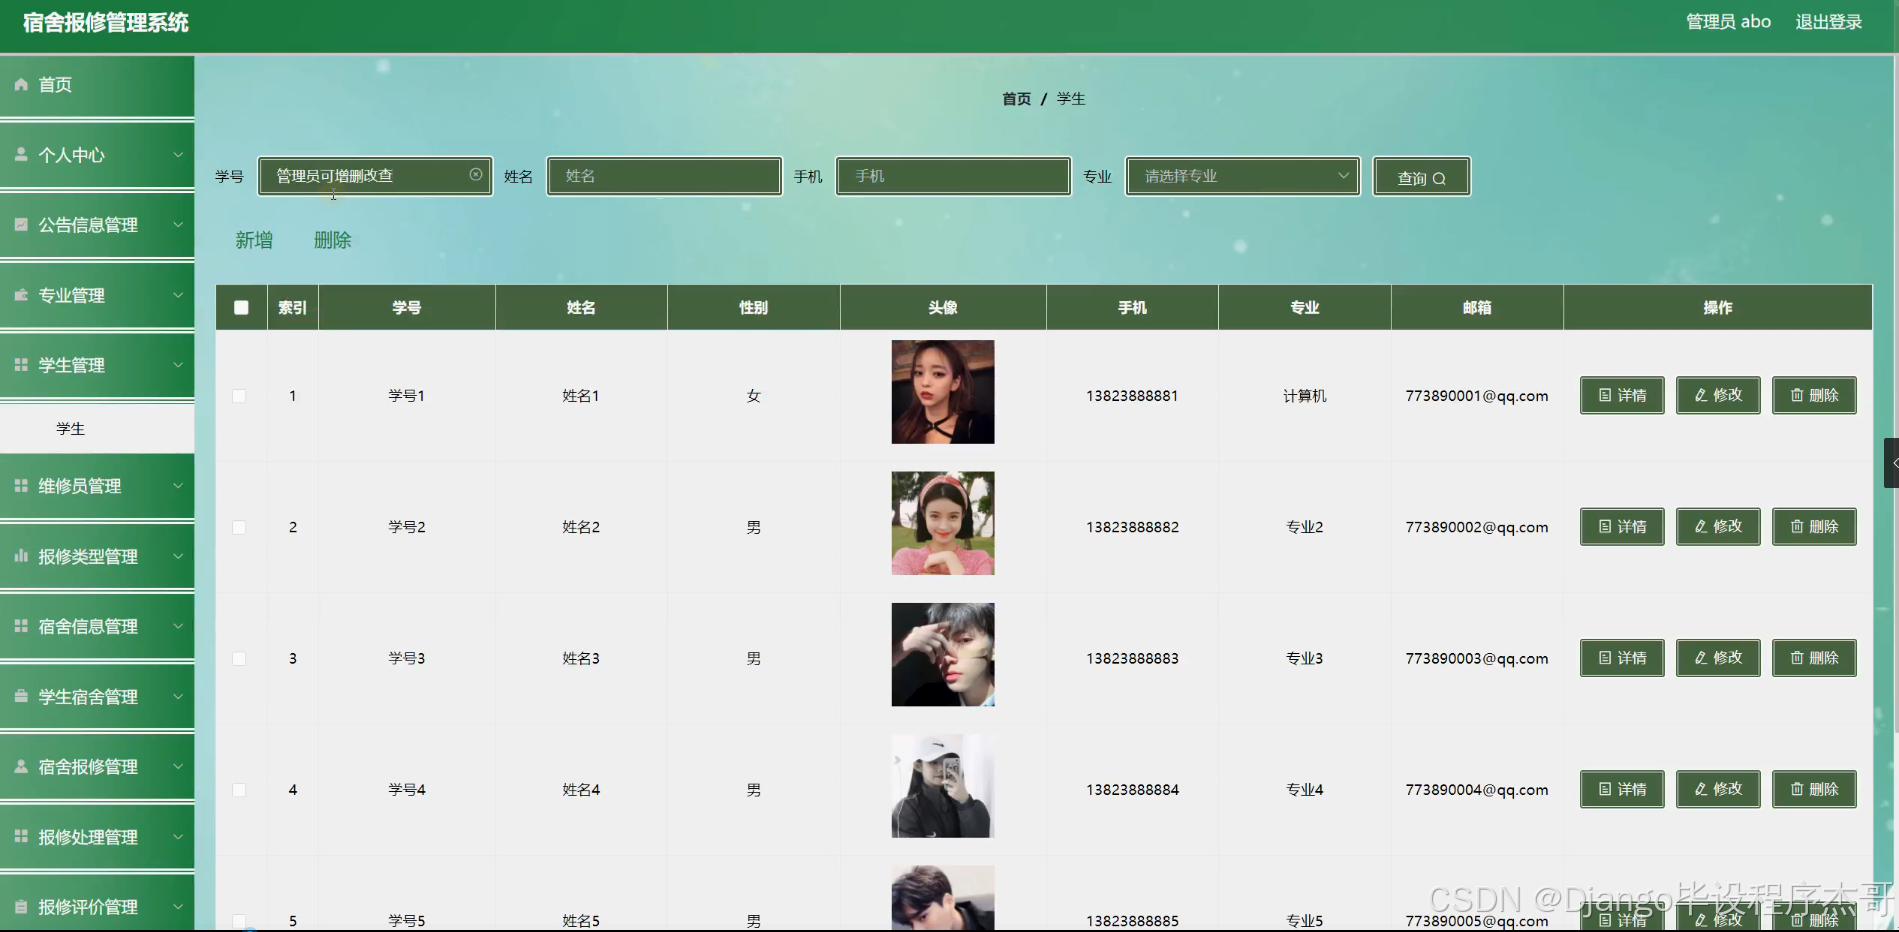Click 删除 for row 学号1
1899x932 pixels.
(1814, 395)
